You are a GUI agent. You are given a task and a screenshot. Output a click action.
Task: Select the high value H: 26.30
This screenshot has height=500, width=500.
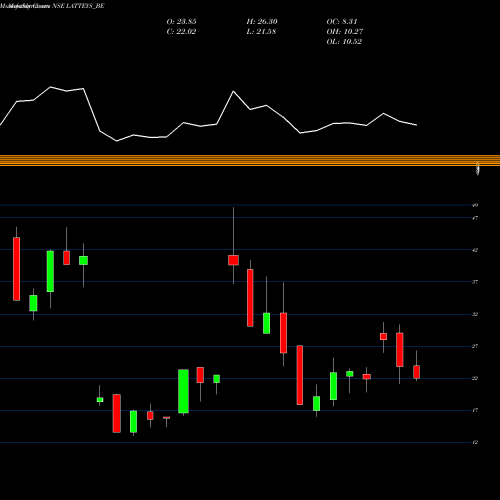(x=262, y=22)
